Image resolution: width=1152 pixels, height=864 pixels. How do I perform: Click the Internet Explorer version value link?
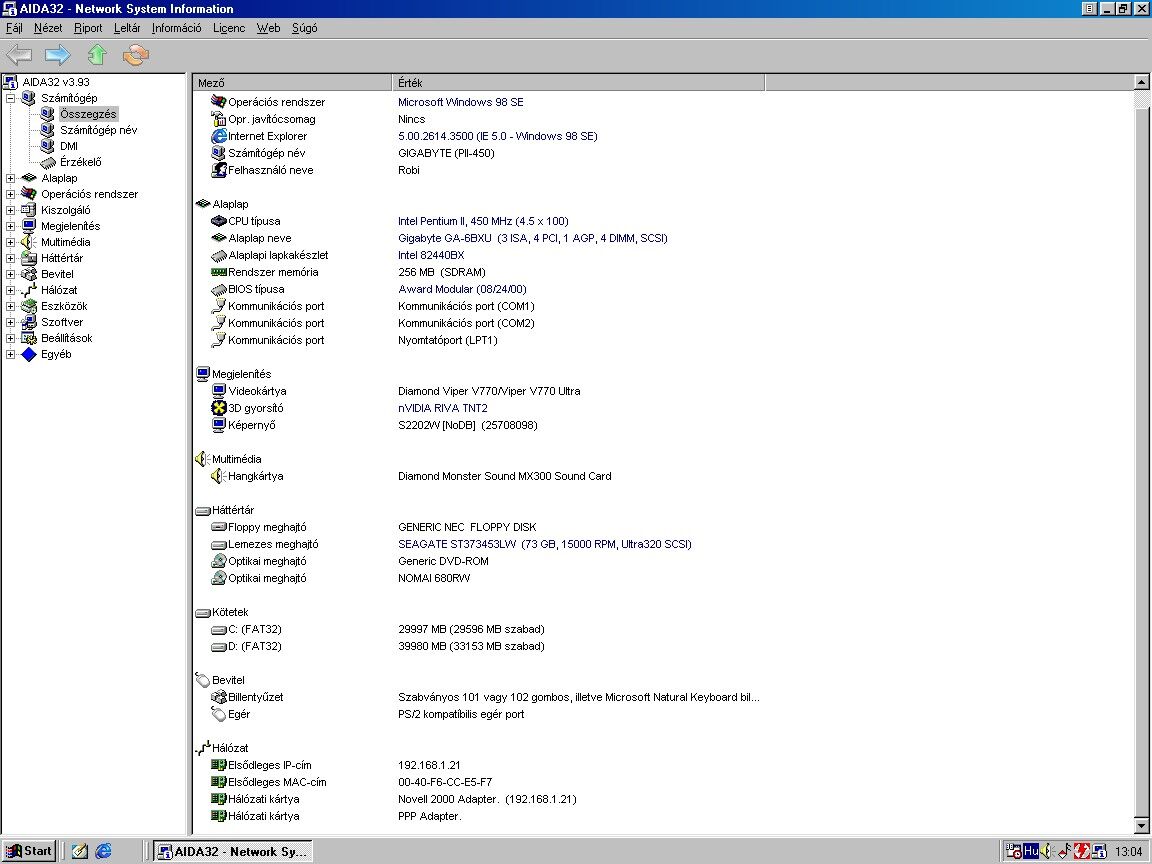click(x=497, y=136)
